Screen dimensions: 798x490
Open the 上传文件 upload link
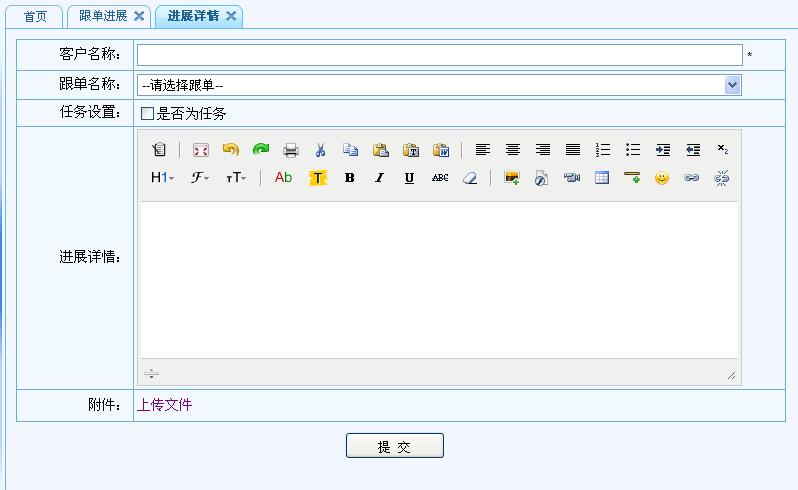(x=164, y=405)
